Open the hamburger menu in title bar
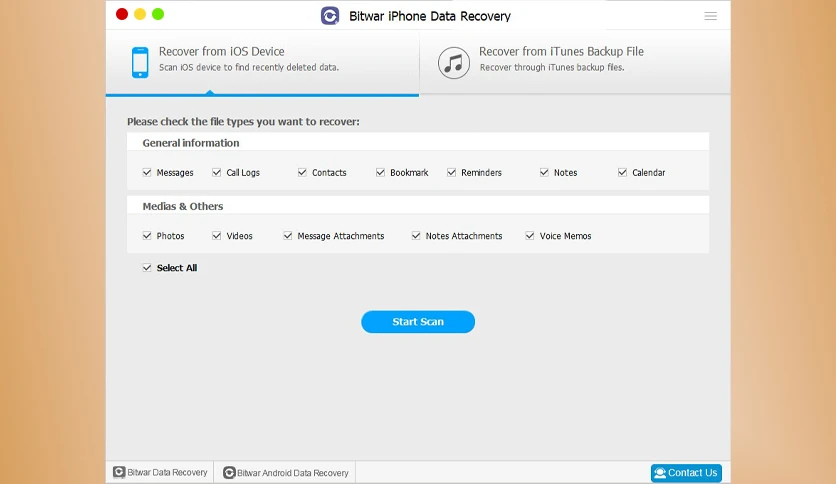 [710, 16]
